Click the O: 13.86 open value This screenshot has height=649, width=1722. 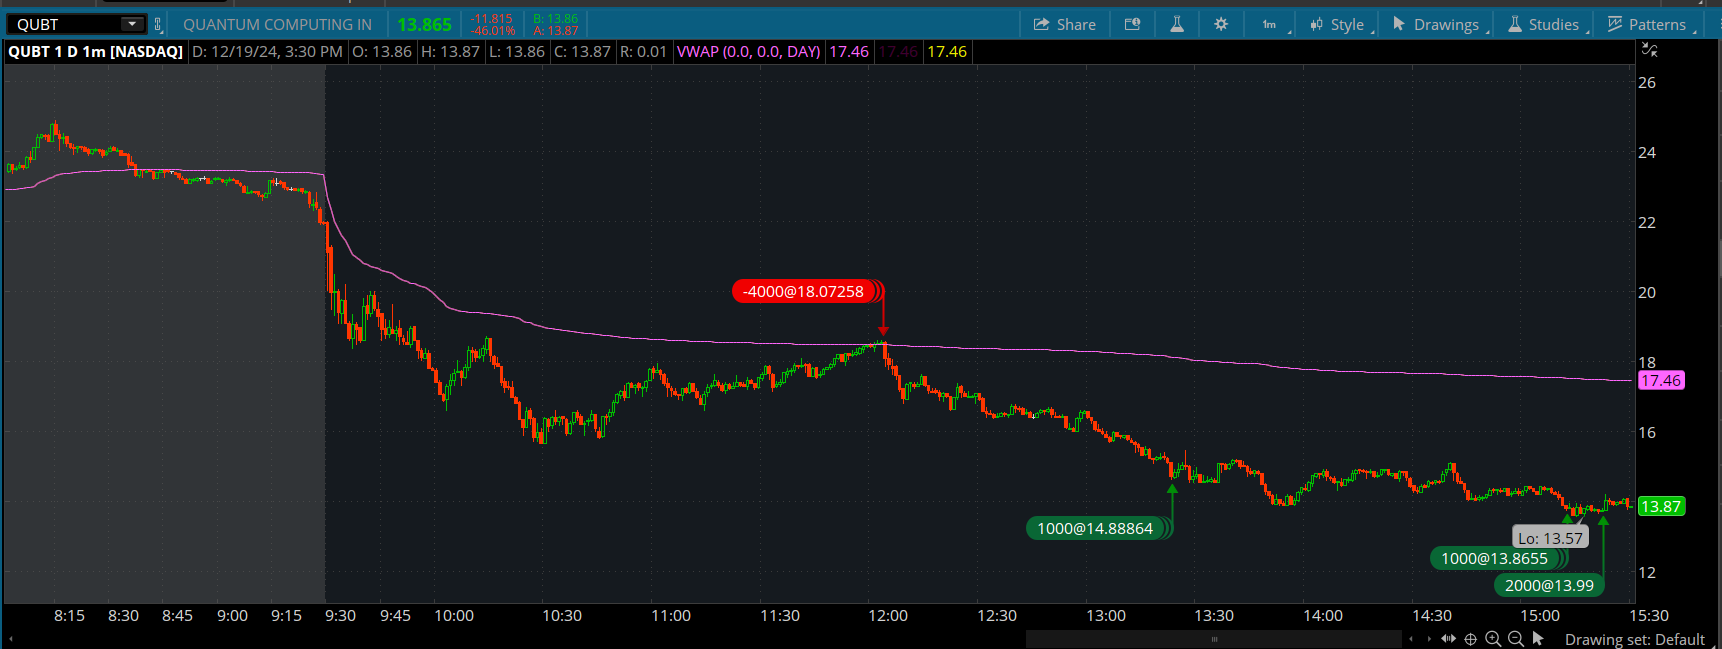382,51
